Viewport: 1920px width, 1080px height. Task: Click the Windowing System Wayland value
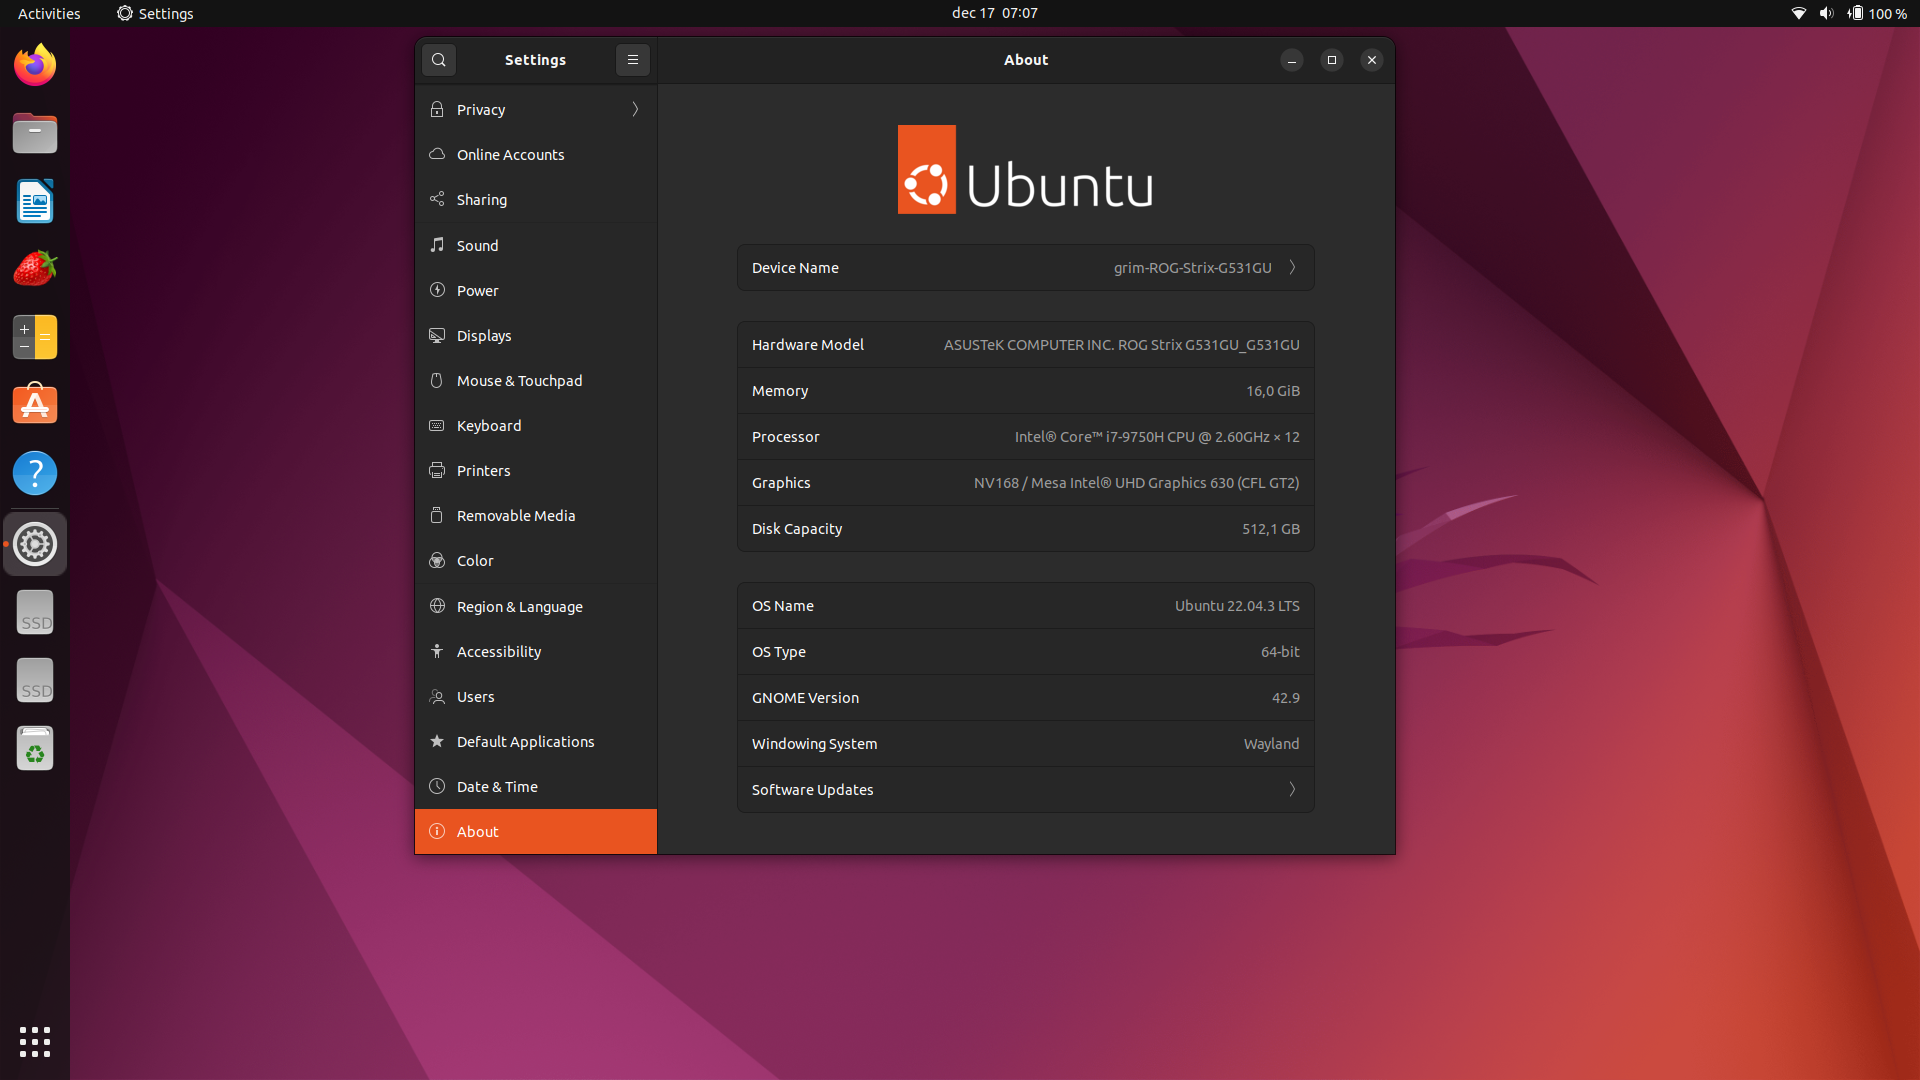[x=1271, y=743]
